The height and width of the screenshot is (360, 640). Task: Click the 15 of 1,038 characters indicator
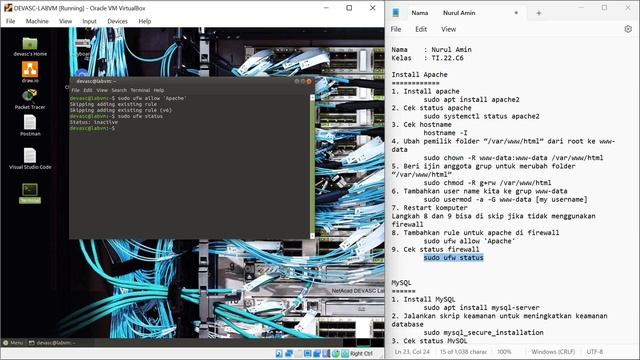tap(463, 352)
